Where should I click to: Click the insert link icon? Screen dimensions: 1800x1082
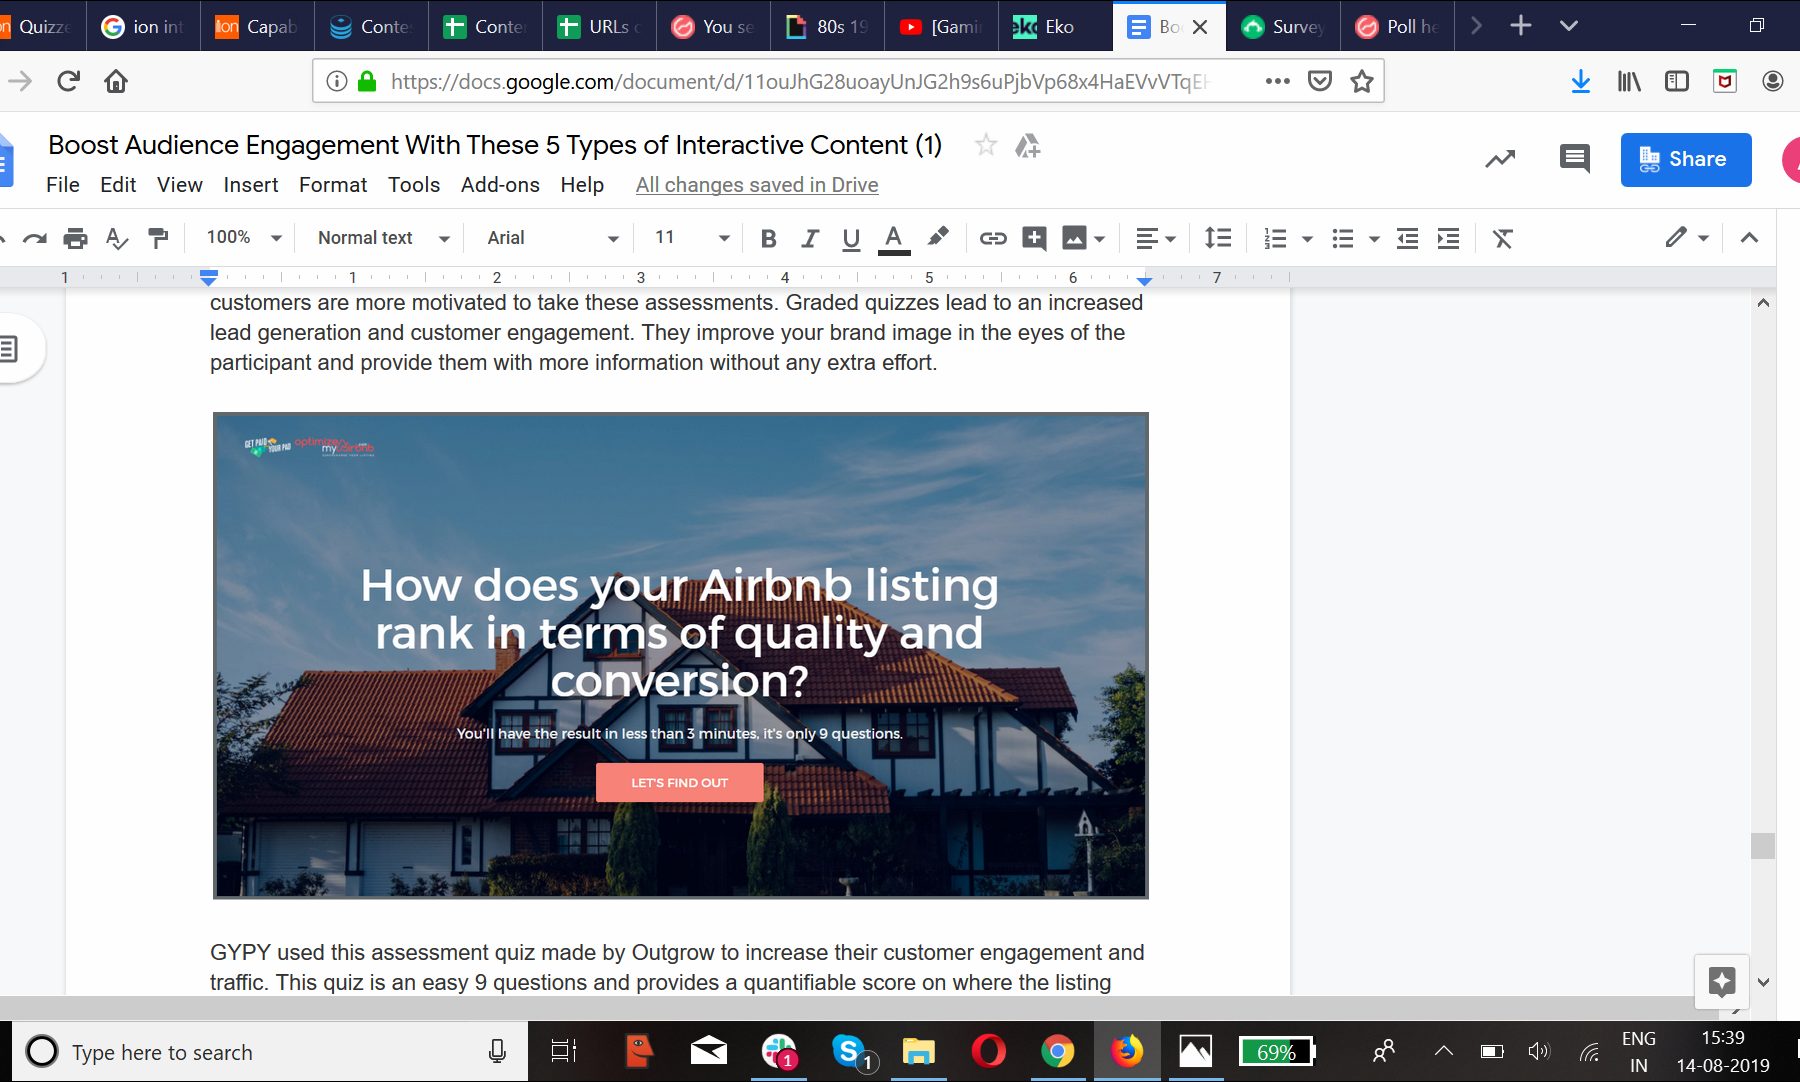(x=992, y=238)
